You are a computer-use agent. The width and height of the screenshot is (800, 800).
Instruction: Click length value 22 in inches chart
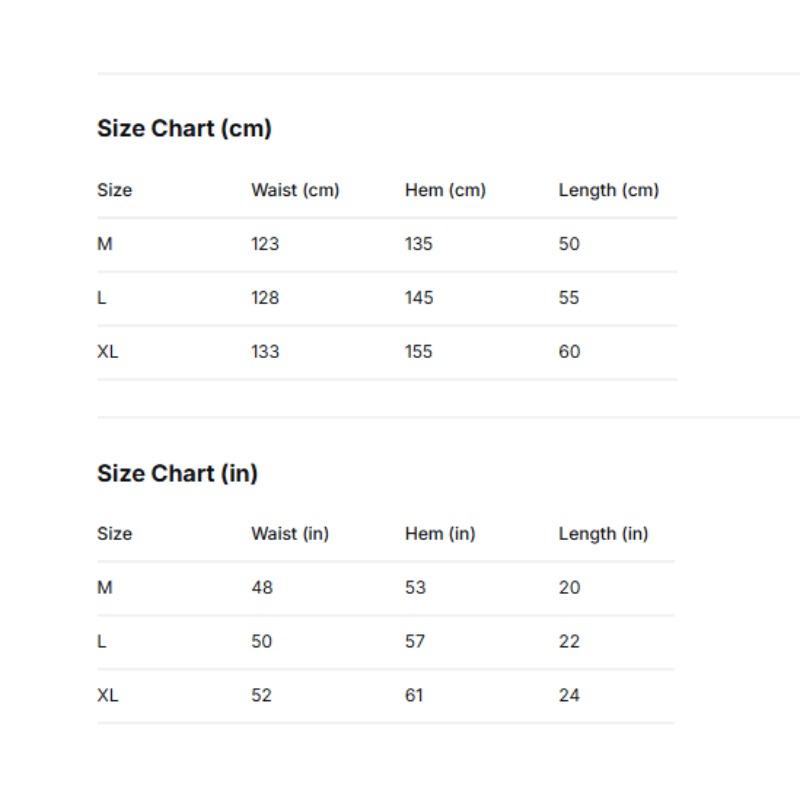569,641
